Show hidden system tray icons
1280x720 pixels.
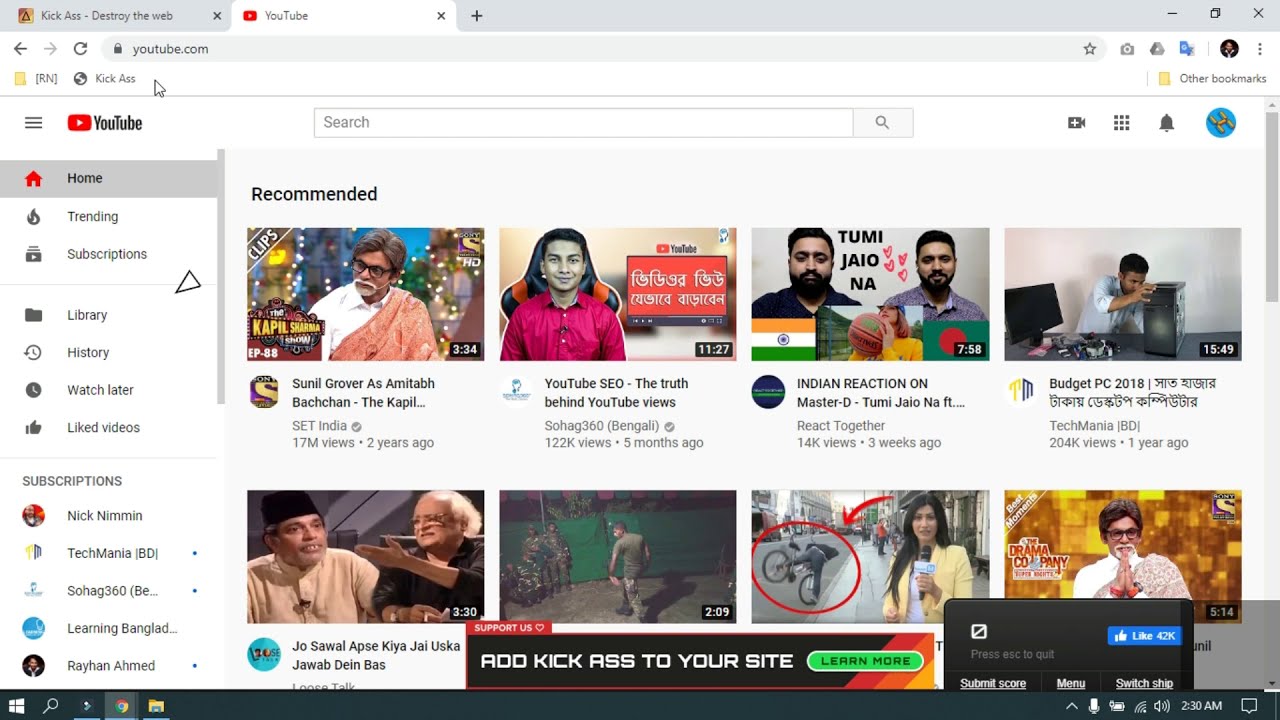coord(1072,706)
